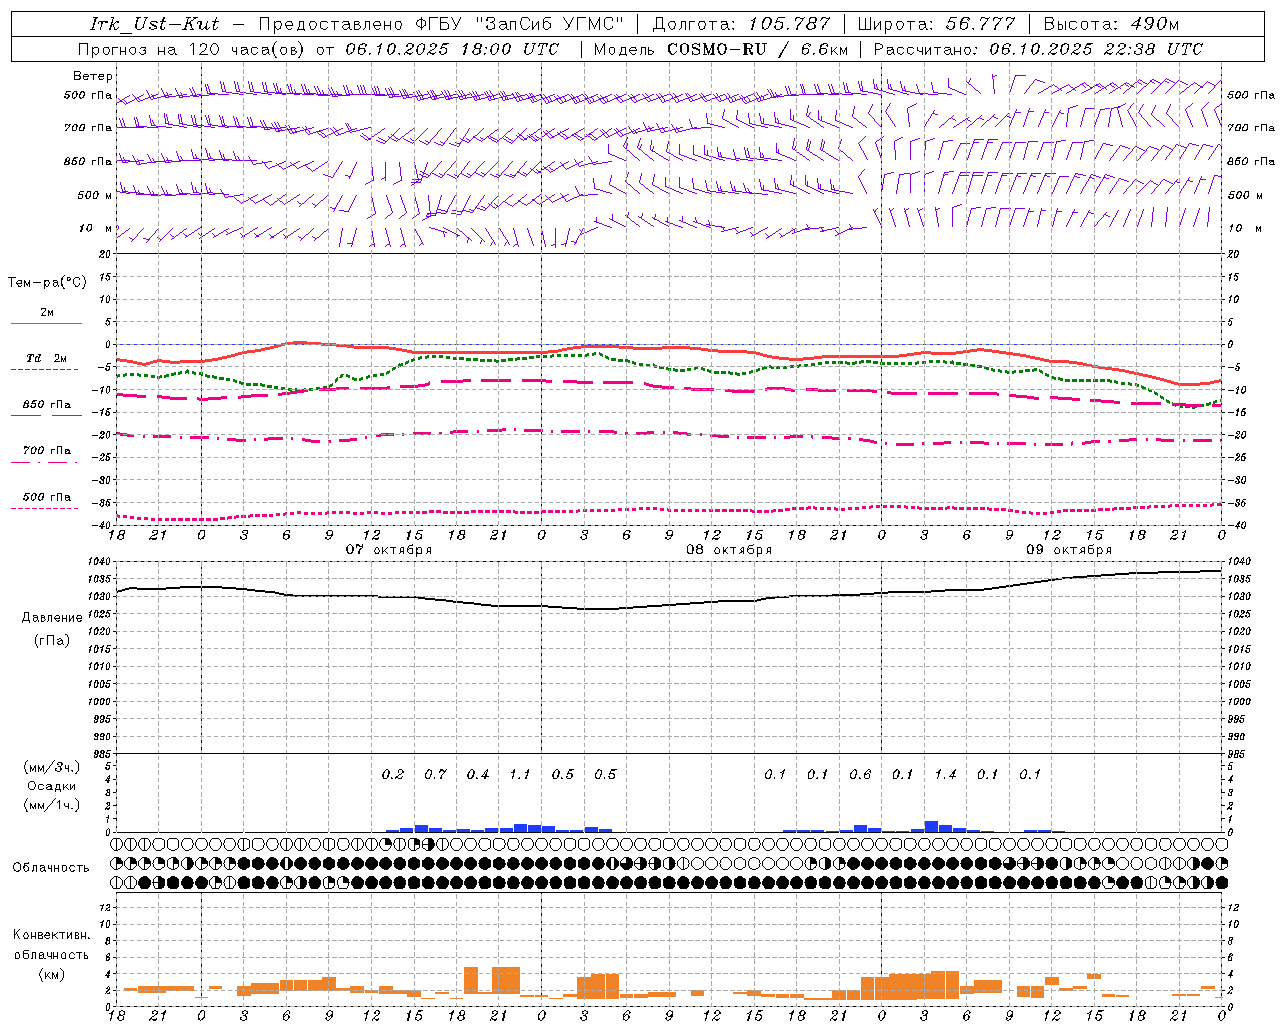
Task: Click the forecast header Прогноз на 120 часа(ов)
Action: pyautogui.click(x=192, y=49)
